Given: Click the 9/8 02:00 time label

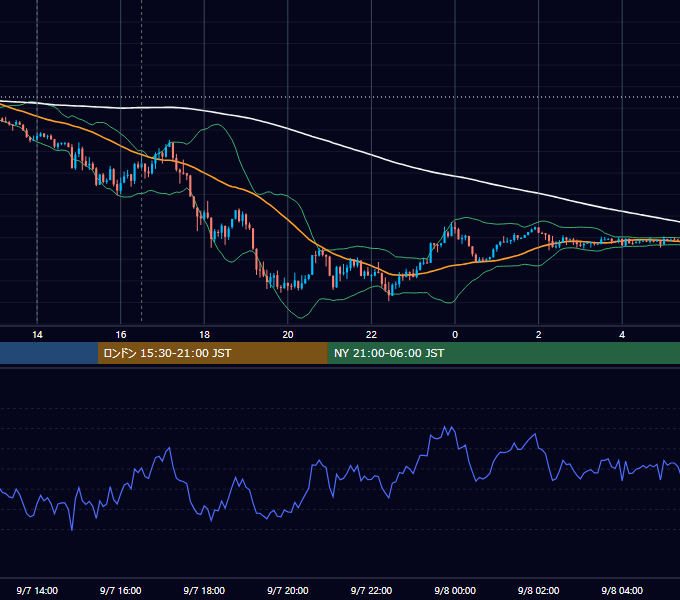Looking at the screenshot, I should tap(538, 590).
